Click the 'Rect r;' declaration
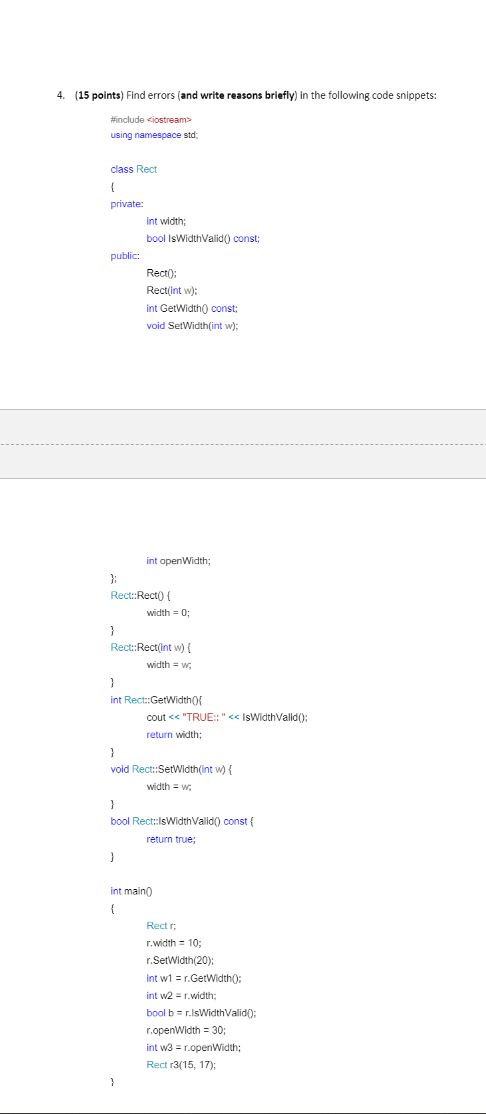486x1114 pixels. 161,926
